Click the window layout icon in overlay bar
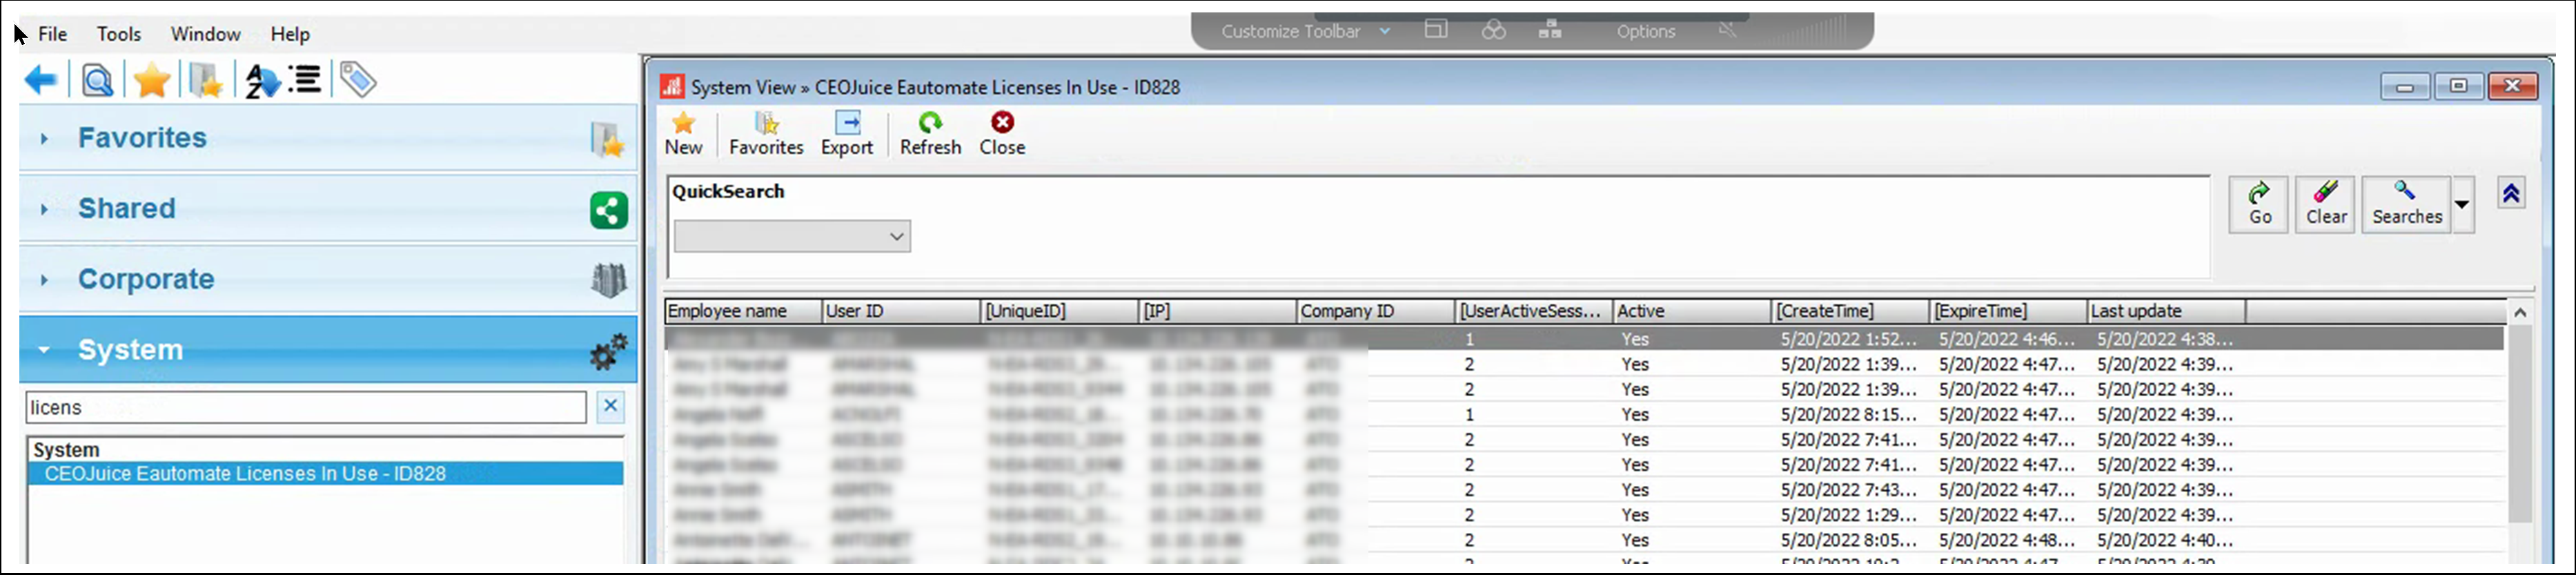 point(1436,30)
